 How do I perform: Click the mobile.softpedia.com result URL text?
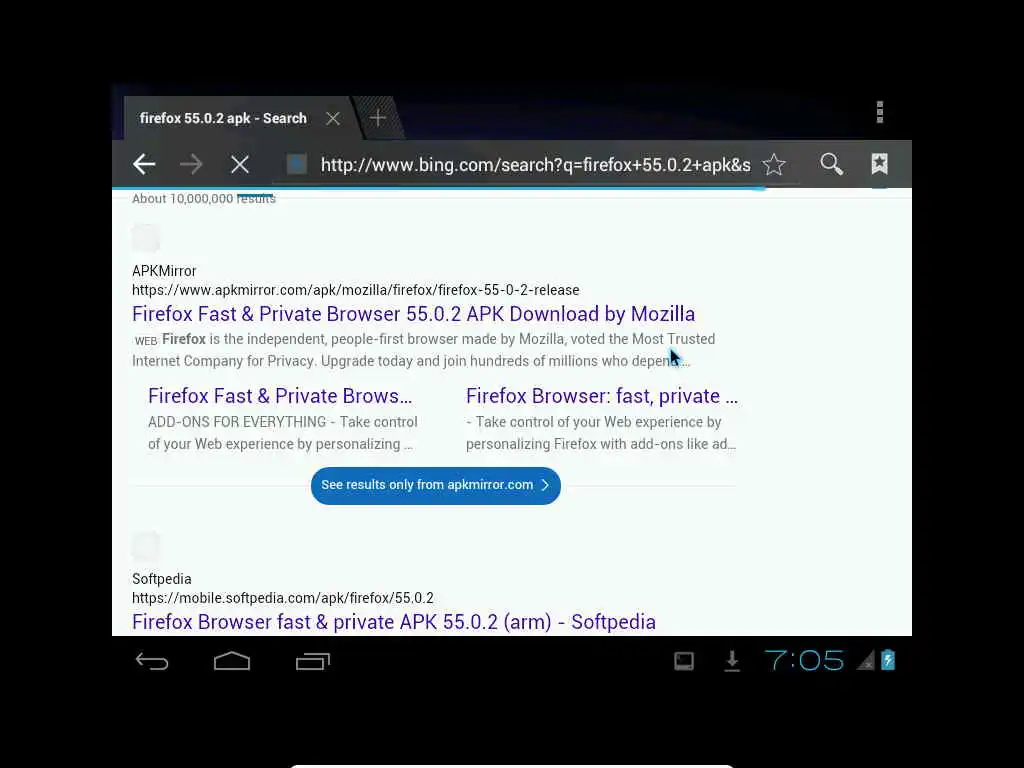click(x=283, y=598)
